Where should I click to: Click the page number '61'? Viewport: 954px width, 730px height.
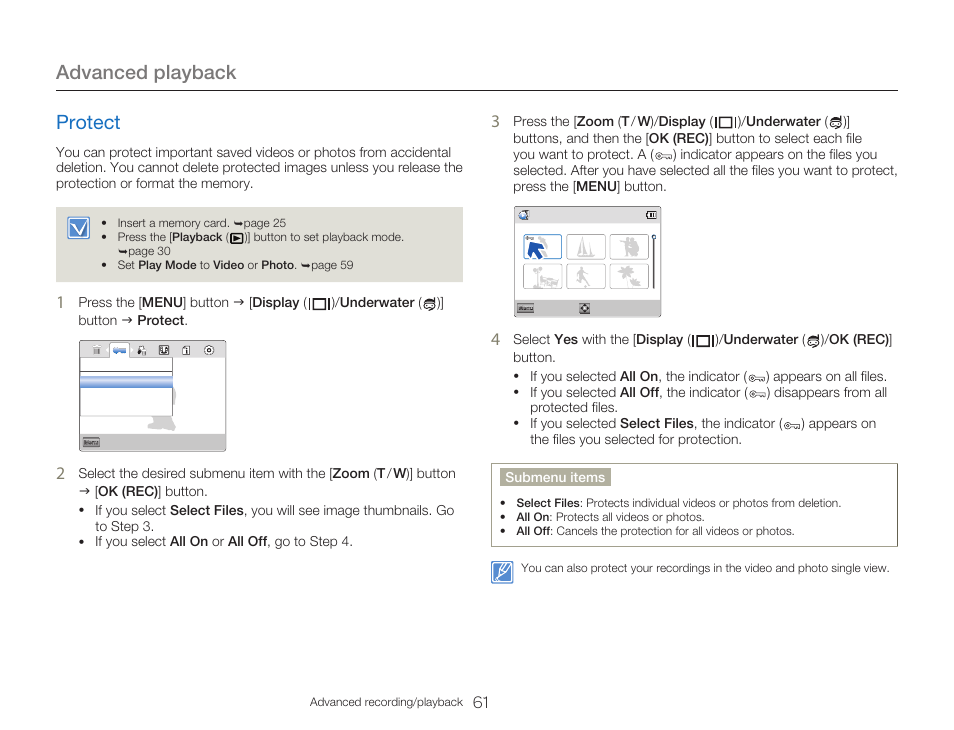tap(481, 703)
